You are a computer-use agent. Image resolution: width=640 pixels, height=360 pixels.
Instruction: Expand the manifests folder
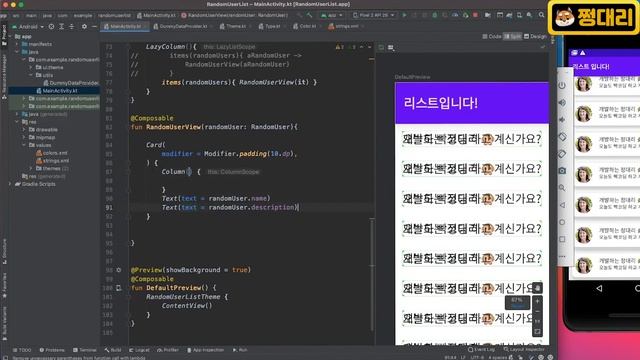click(x=17, y=44)
